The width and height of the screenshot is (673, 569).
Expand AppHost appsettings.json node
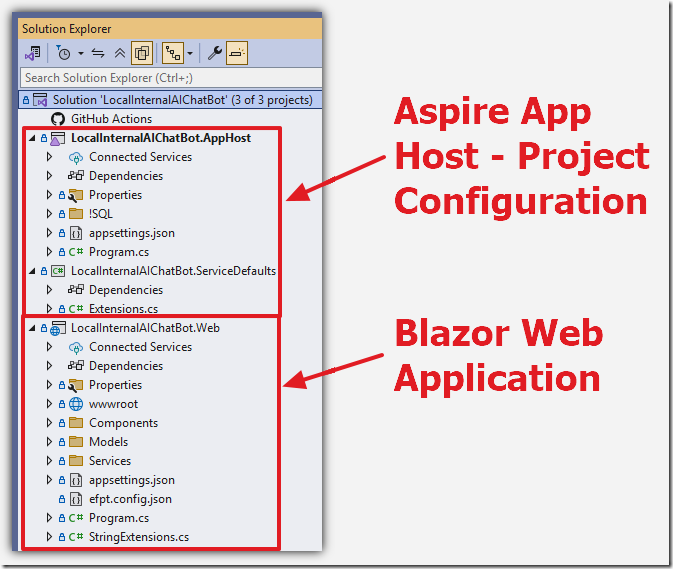click(x=49, y=233)
